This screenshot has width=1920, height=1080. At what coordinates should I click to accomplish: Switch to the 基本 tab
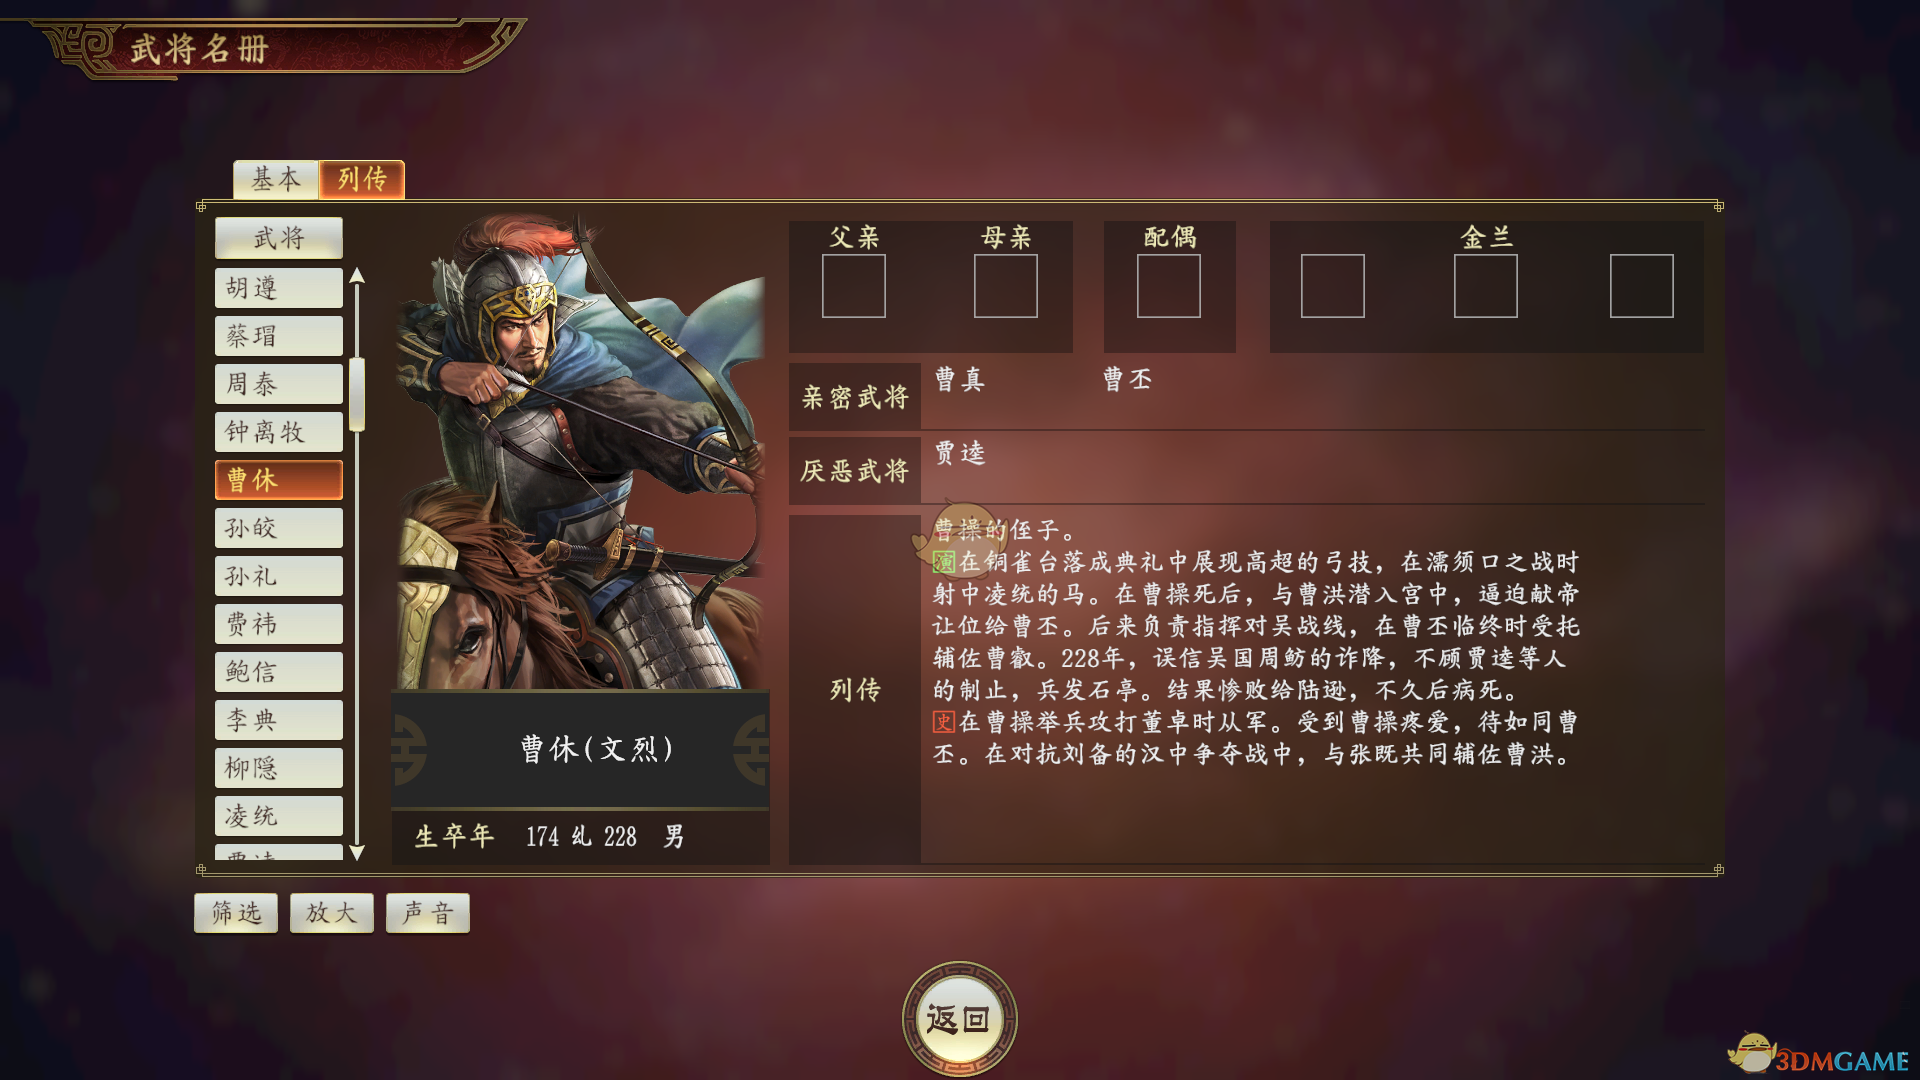click(276, 180)
